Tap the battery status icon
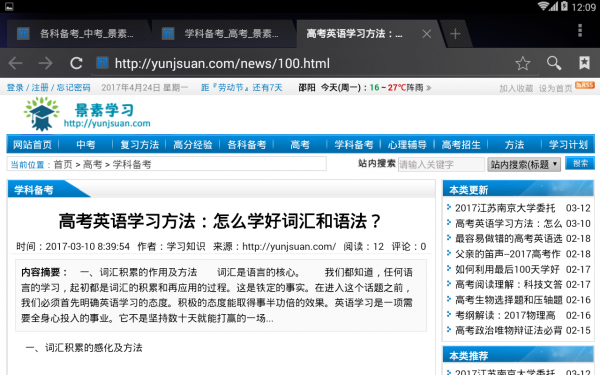The height and width of the screenshot is (375, 600). coord(564,6)
